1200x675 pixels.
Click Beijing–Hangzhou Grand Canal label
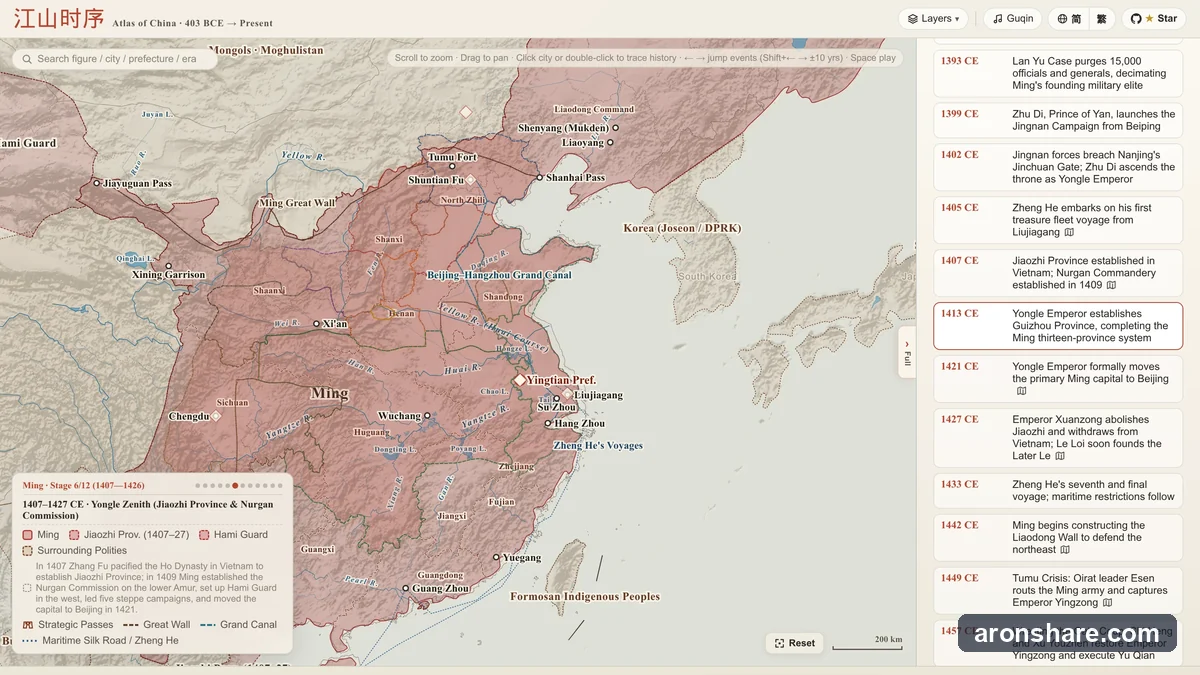(x=499, y=275)
